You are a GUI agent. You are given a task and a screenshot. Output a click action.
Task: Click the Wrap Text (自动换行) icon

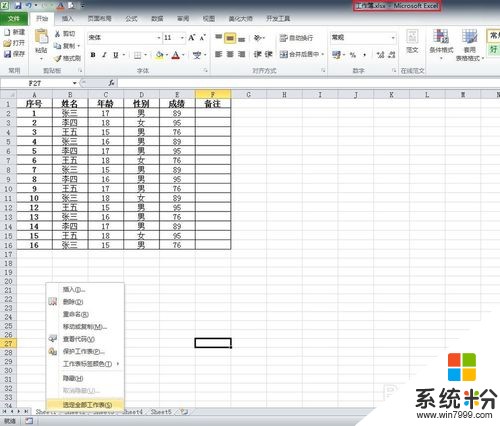coord(283,38)
